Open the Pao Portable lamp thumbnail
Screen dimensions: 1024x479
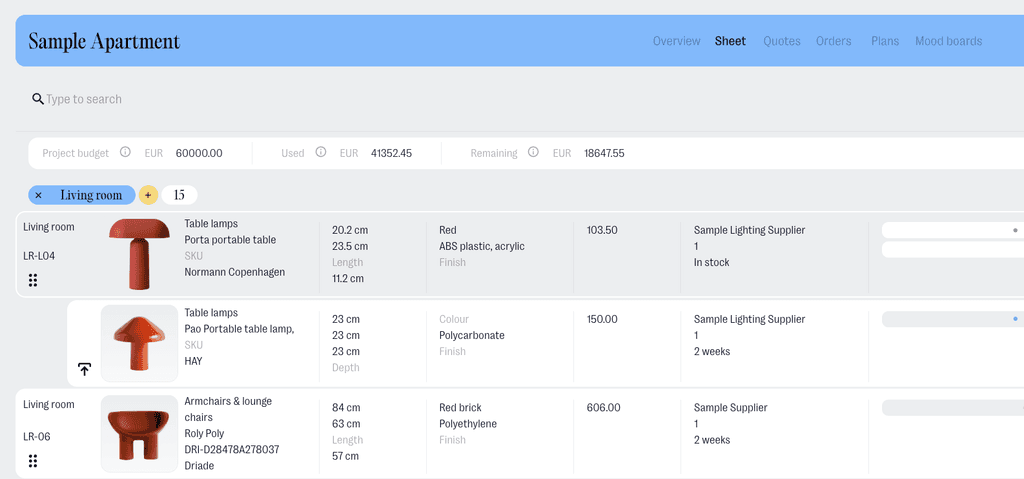point(139,343)
